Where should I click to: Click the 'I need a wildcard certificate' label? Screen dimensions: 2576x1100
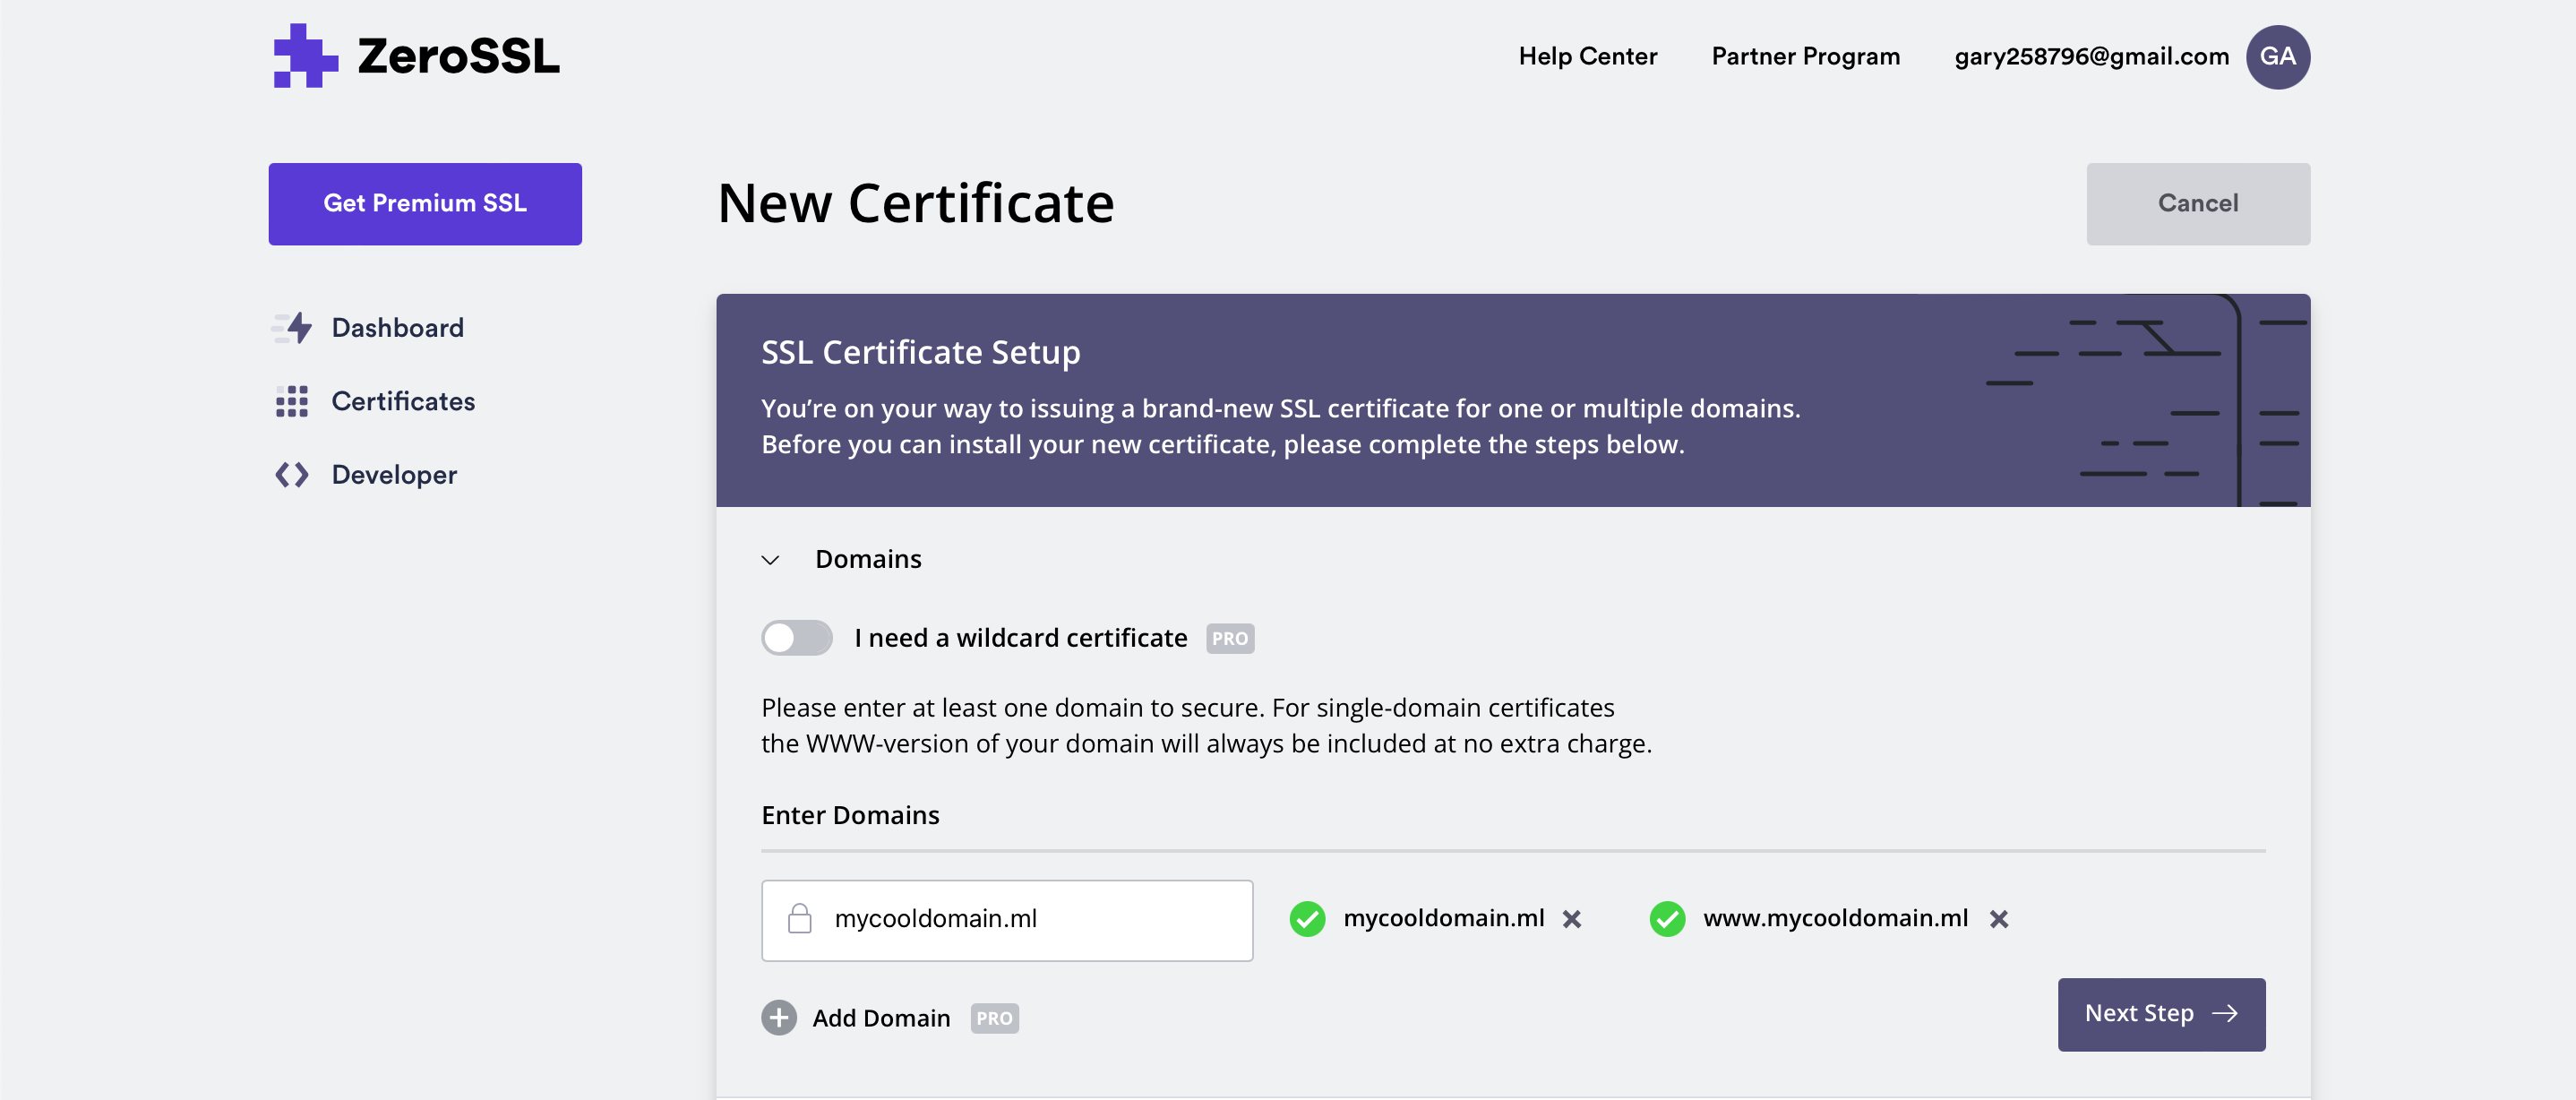point(1020,638)
